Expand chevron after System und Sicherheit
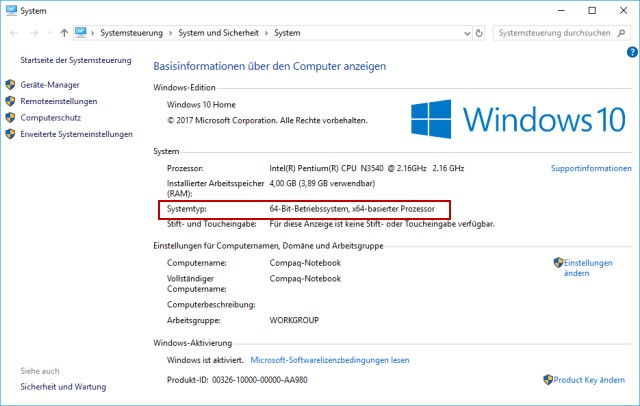The height and width of the screenshot is (406, 640). [x=267, y=33]
